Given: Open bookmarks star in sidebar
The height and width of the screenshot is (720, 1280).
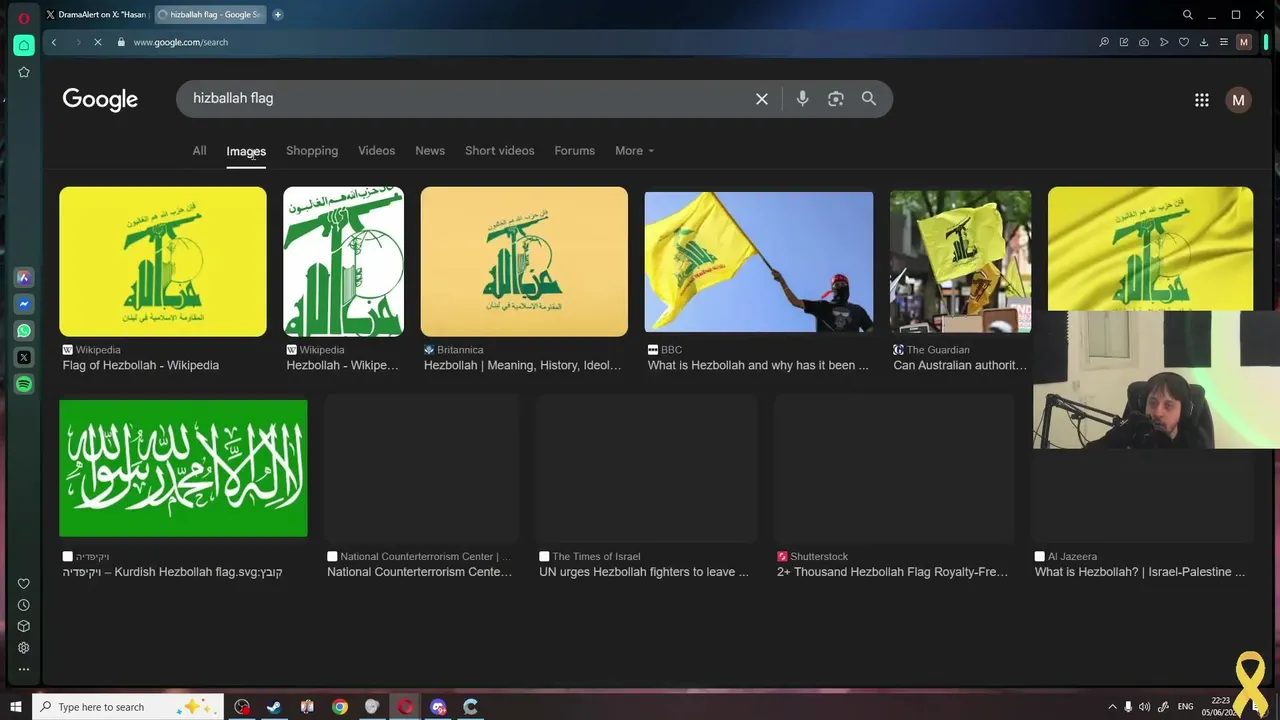Looking at the screenshot, I should click(x=24, y=72).
